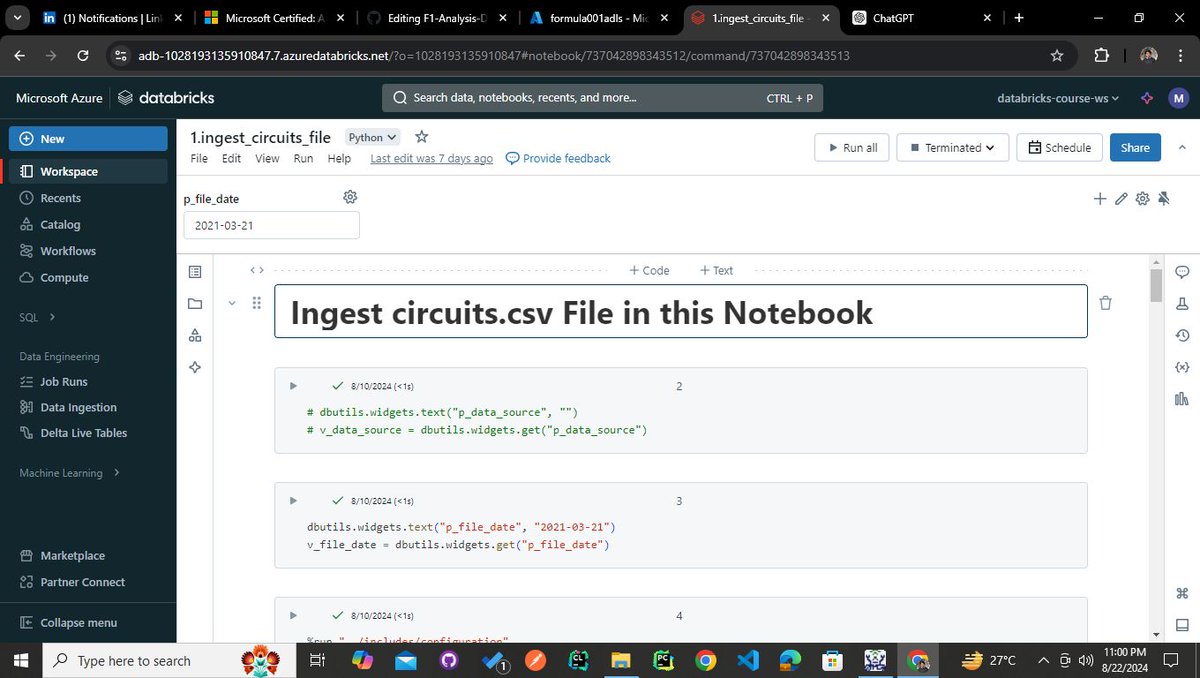1200x678 pixels.
Task: Open the notebook Run menu
Action: click(x=303, y=159)
